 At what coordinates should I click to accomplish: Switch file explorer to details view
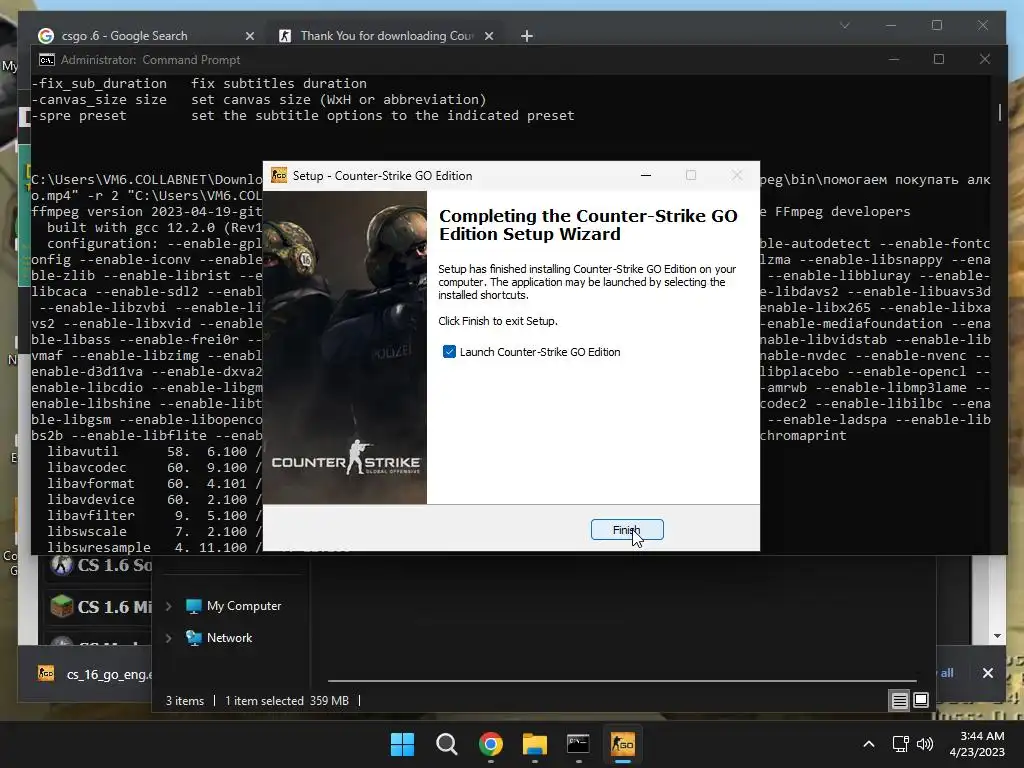899,701
